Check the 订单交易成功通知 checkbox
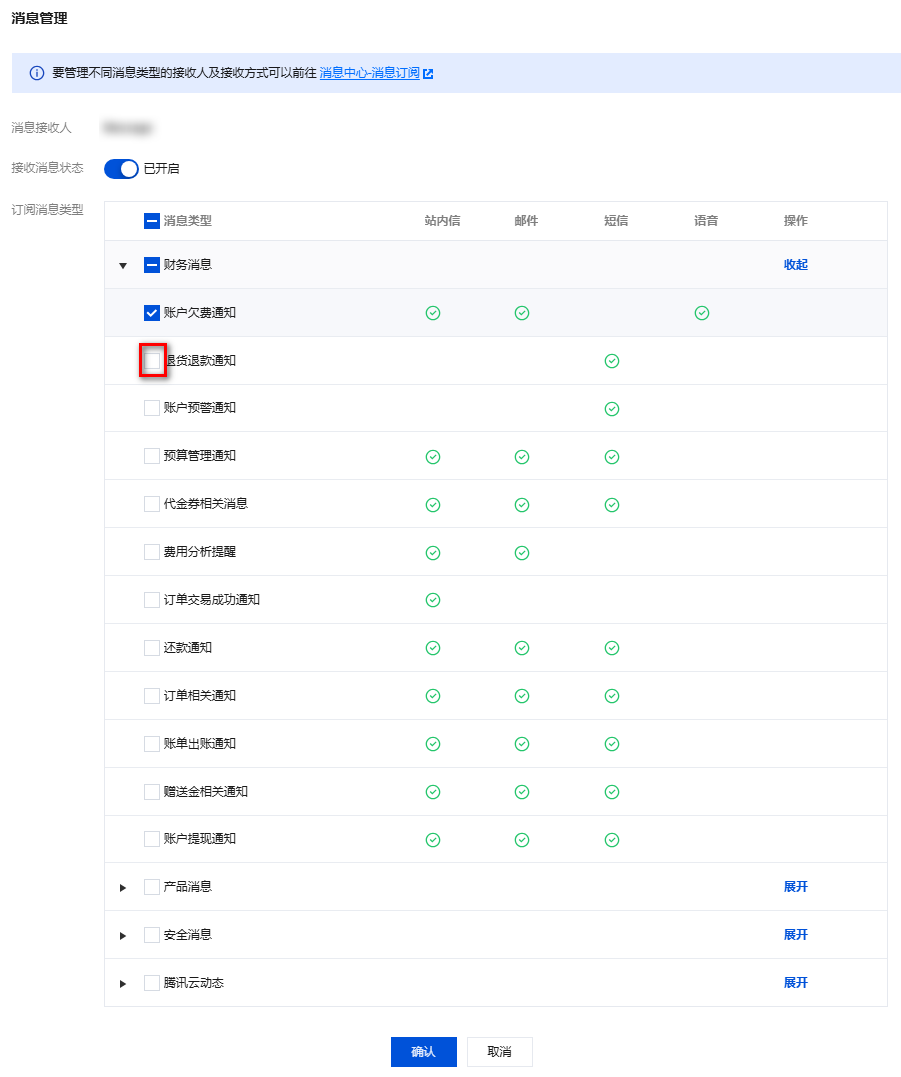901x1077 pixels. click(152, 600)
